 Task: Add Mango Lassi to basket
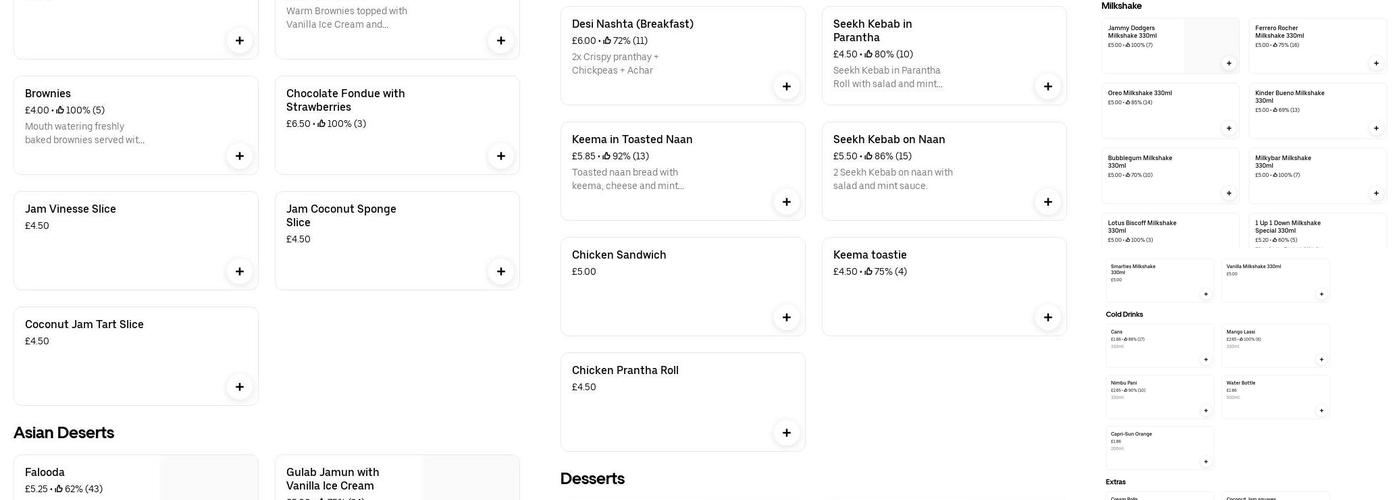[1321, 359]
